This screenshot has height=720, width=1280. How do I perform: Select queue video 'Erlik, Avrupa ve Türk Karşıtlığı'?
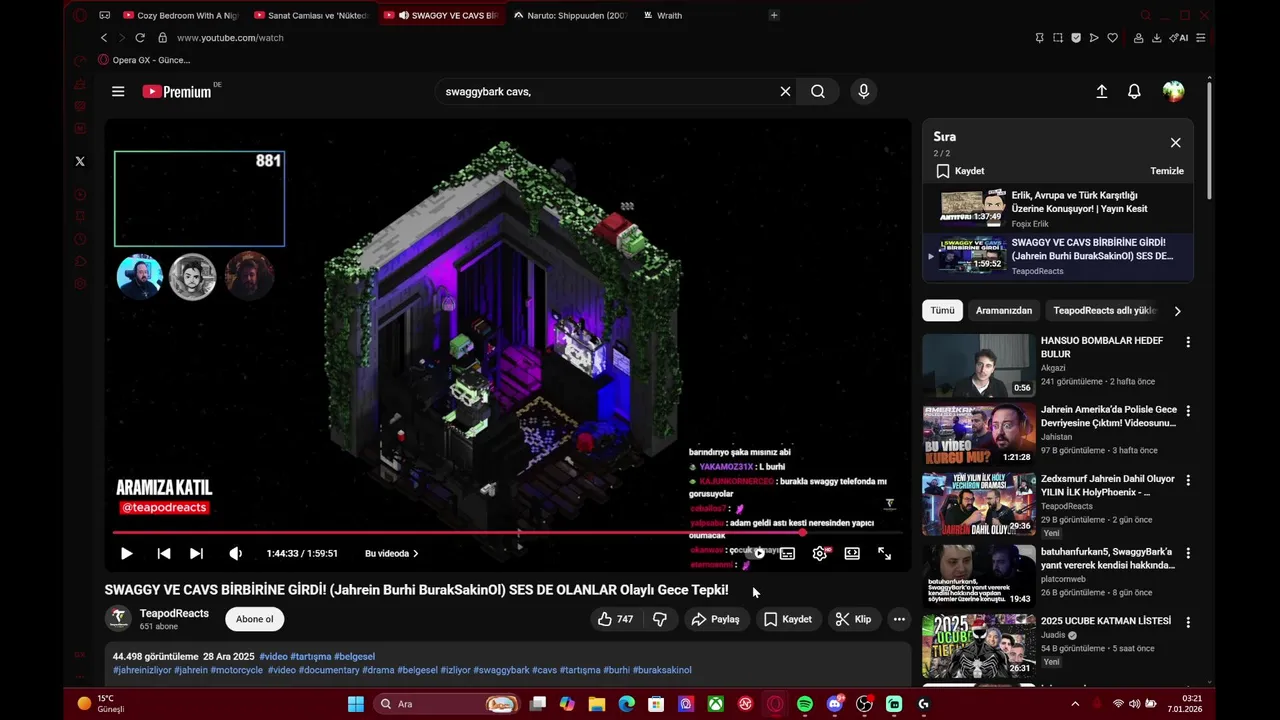1058,209
